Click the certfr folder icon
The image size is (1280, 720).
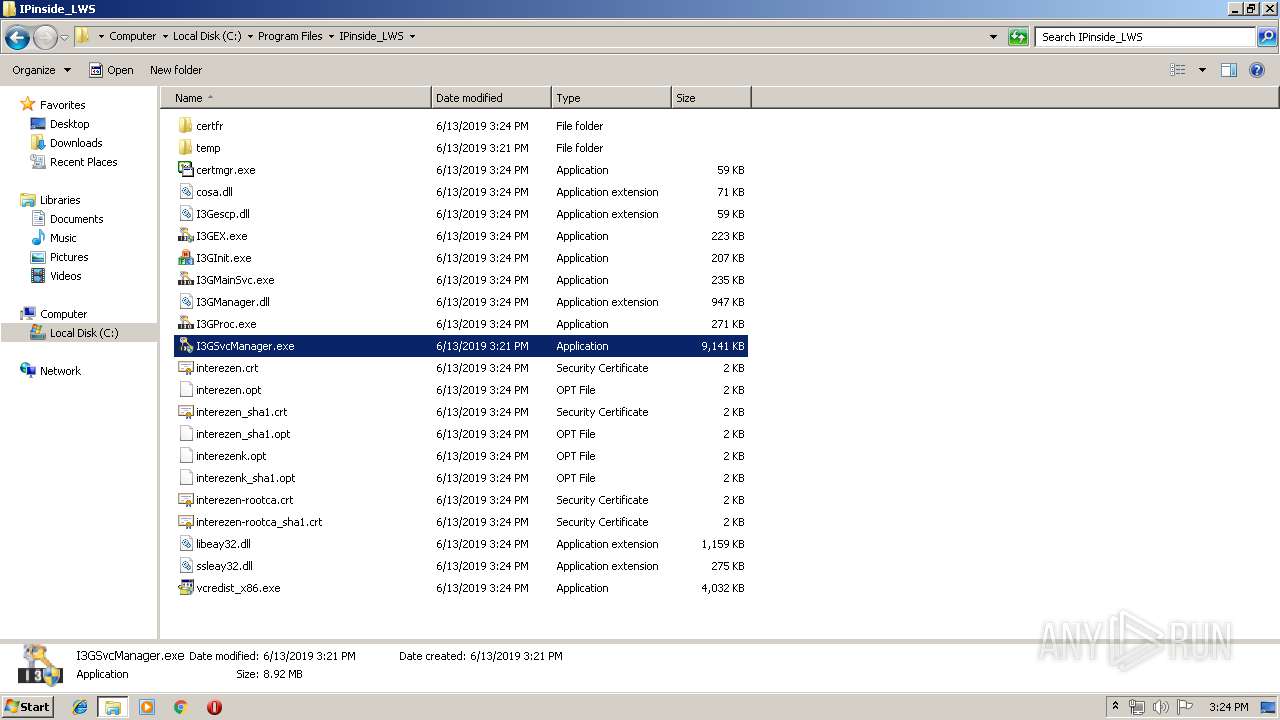pyautogui.click(x=185, y=126)
